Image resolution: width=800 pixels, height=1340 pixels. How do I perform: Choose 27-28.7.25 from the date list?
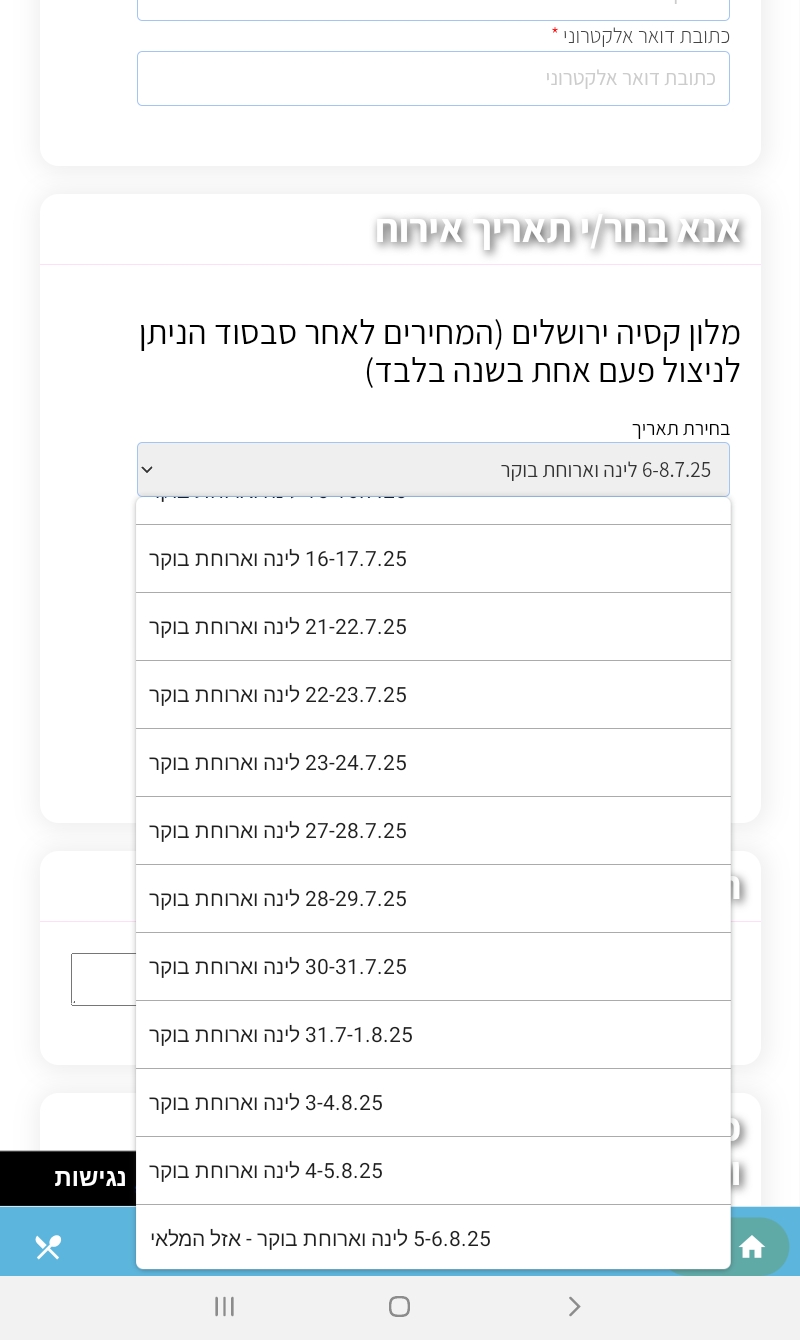pos(433,830)
